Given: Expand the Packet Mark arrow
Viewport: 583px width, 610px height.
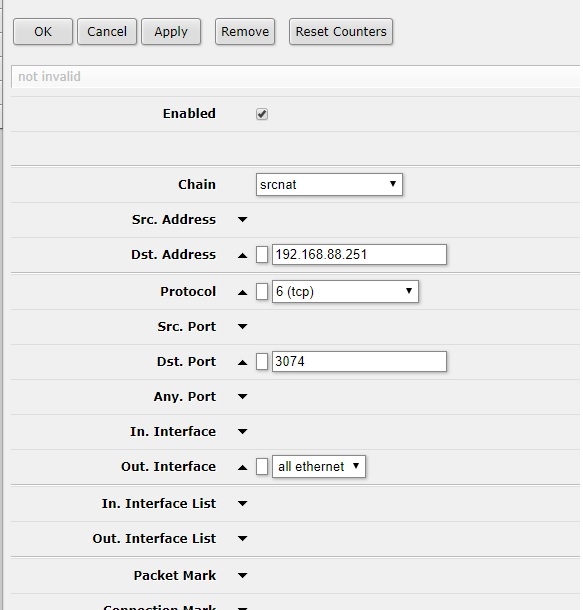Looking at the screenshot, I should pyautogui.click(x=242, y=575).
